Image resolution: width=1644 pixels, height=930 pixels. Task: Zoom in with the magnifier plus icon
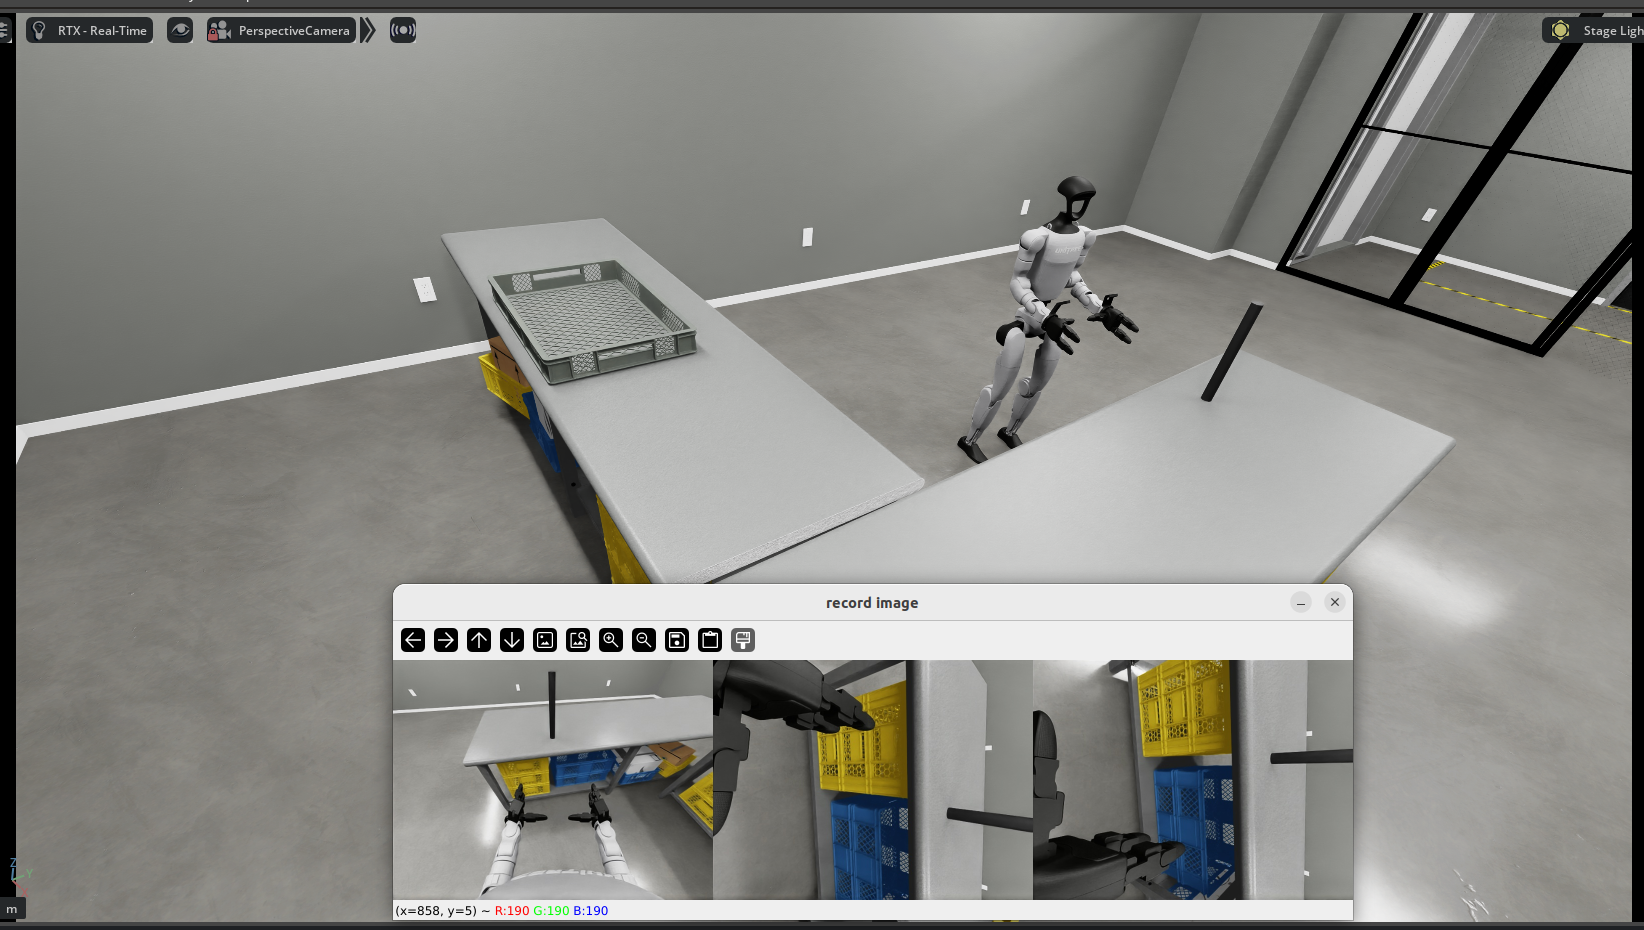click(x=611, y=640)
